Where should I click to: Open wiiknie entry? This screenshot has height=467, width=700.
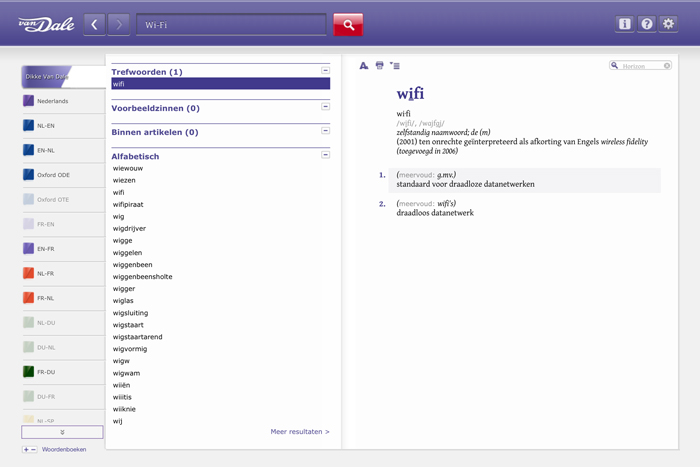124,409
